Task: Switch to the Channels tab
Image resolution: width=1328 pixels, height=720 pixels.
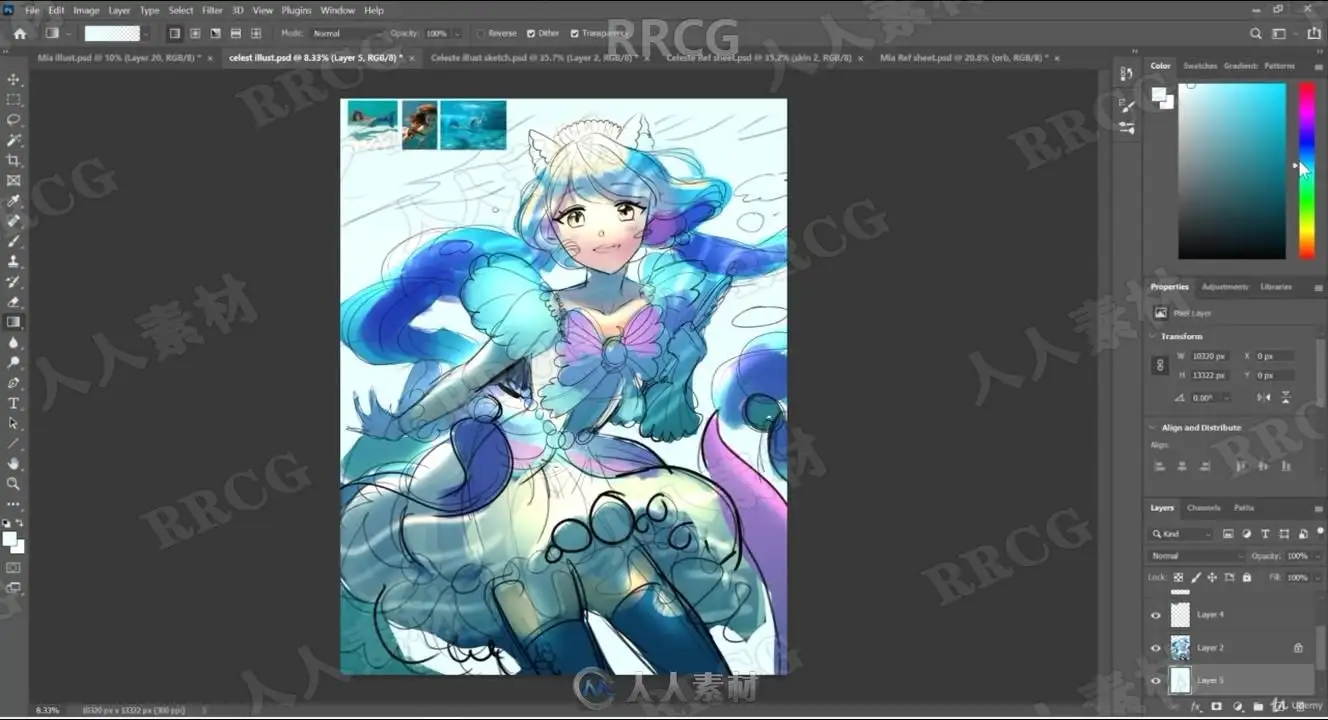Action: [x=1203, y=508]
